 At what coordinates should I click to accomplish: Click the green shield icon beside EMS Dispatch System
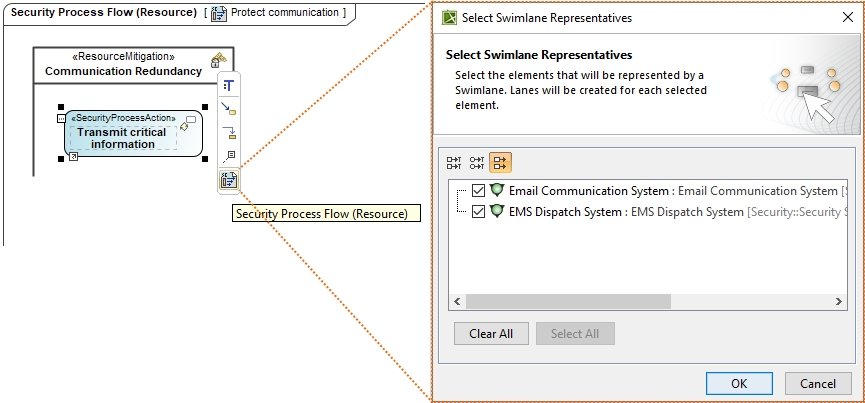(x=497, y=211)
